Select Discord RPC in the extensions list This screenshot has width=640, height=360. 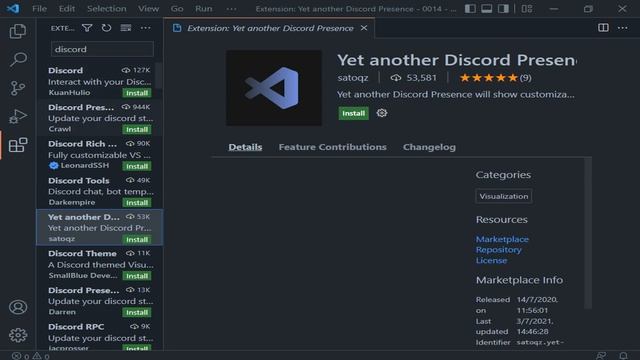[100, 336]
